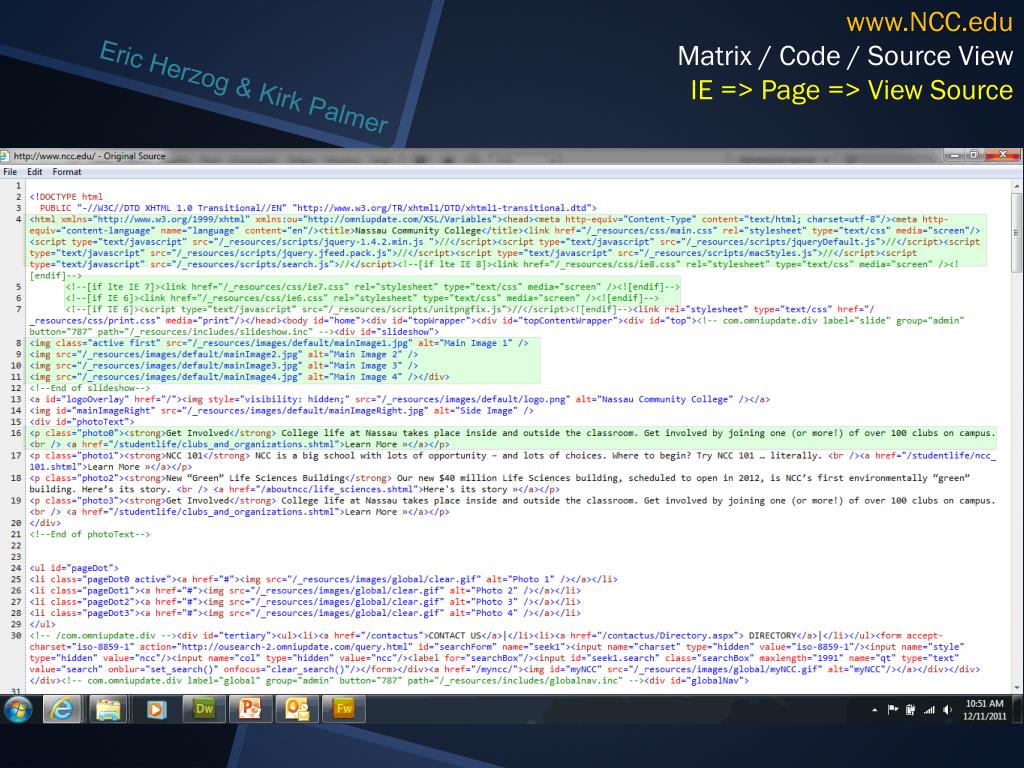Click the "<!--End of slideshow-->" comment
Image resolution: width=1024 pixels, height=768 pixels.
(89, 388)
